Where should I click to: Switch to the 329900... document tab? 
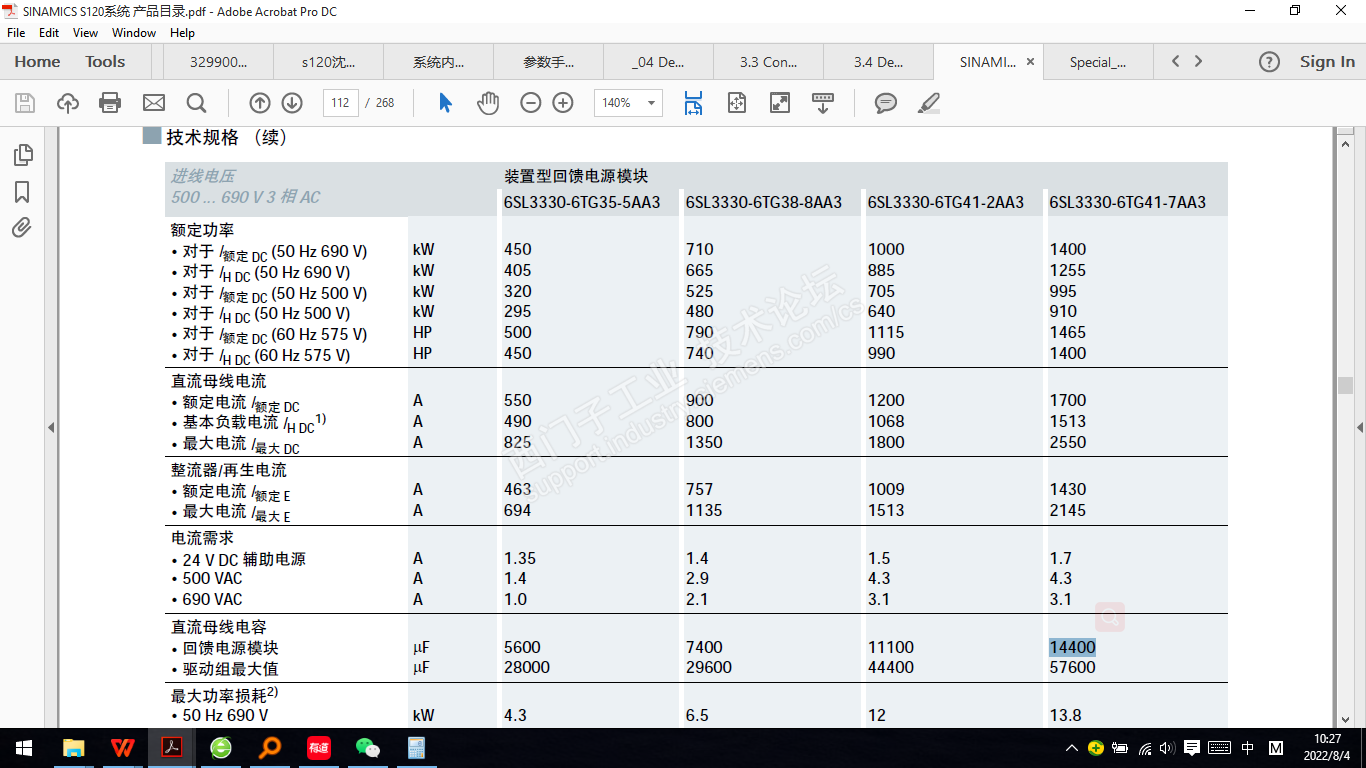(x=218, y=62)
